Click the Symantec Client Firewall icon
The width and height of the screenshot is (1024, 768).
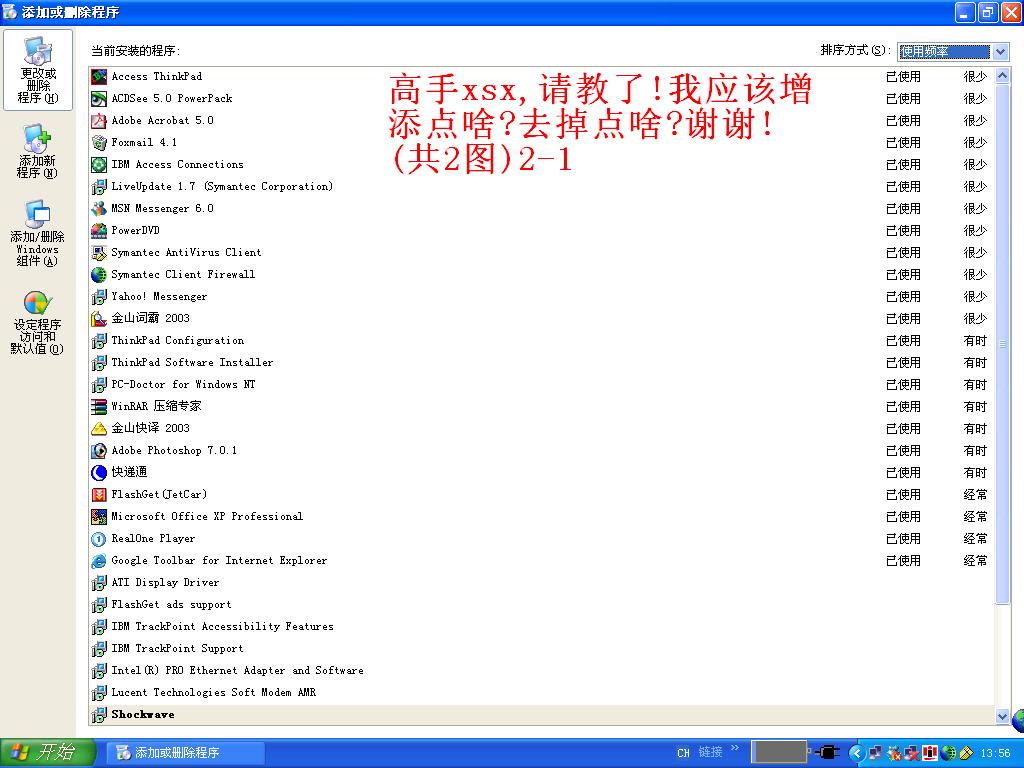tap(99, 274)
